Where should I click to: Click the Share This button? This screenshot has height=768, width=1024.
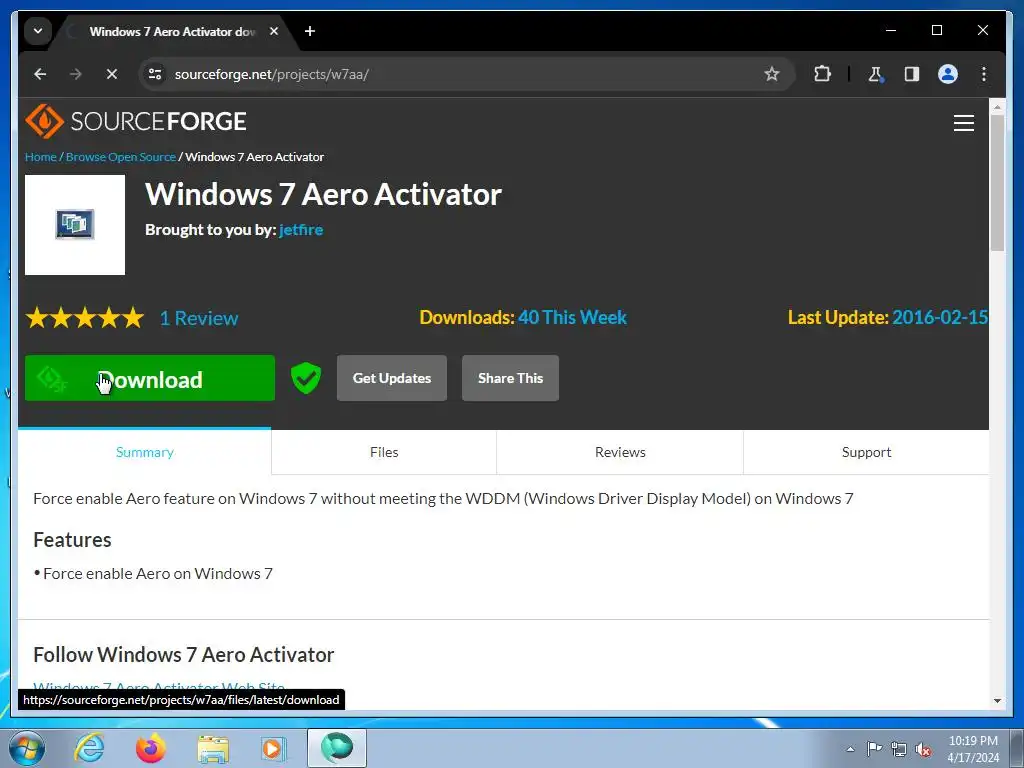click(x=510, y=378)
